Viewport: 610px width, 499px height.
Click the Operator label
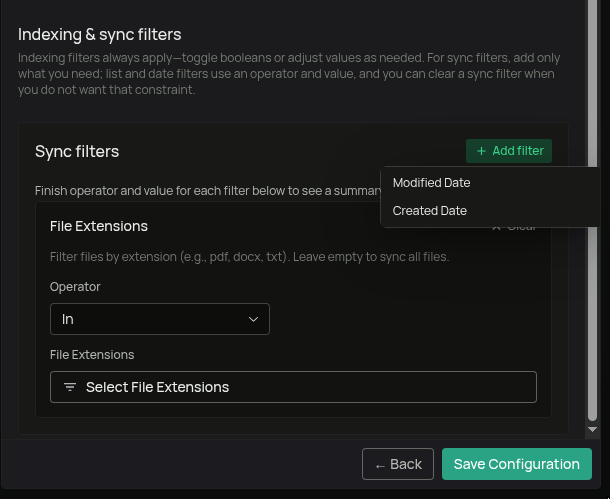click(x=75, y=287)
